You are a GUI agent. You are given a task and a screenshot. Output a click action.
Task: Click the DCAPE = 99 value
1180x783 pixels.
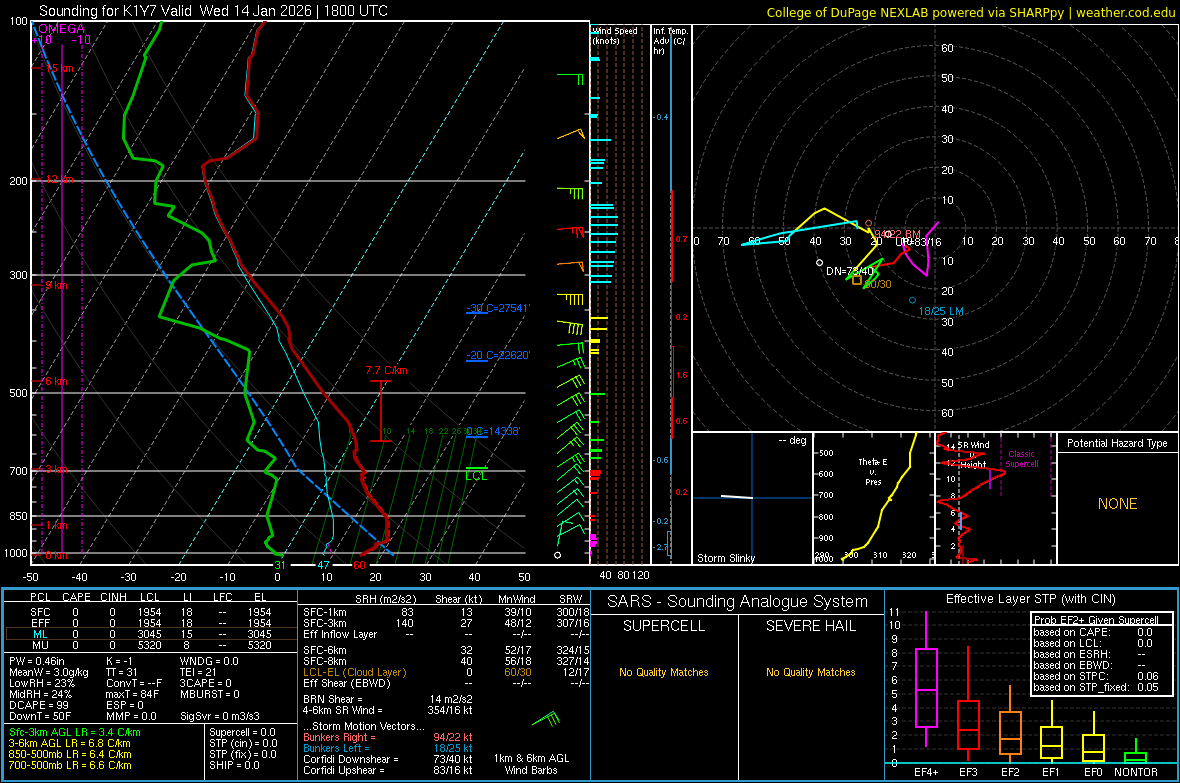click(39, 705)
